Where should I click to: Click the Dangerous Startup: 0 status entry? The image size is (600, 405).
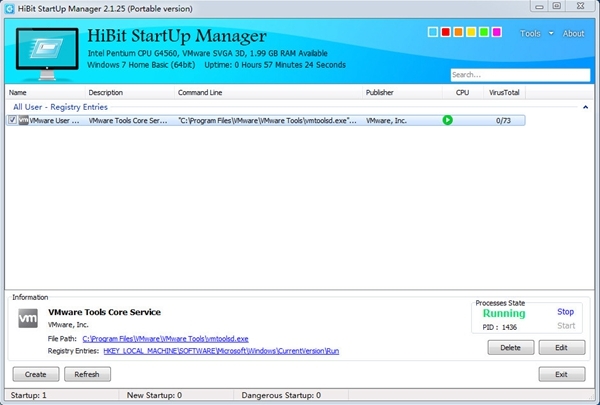tap(281, 395)
